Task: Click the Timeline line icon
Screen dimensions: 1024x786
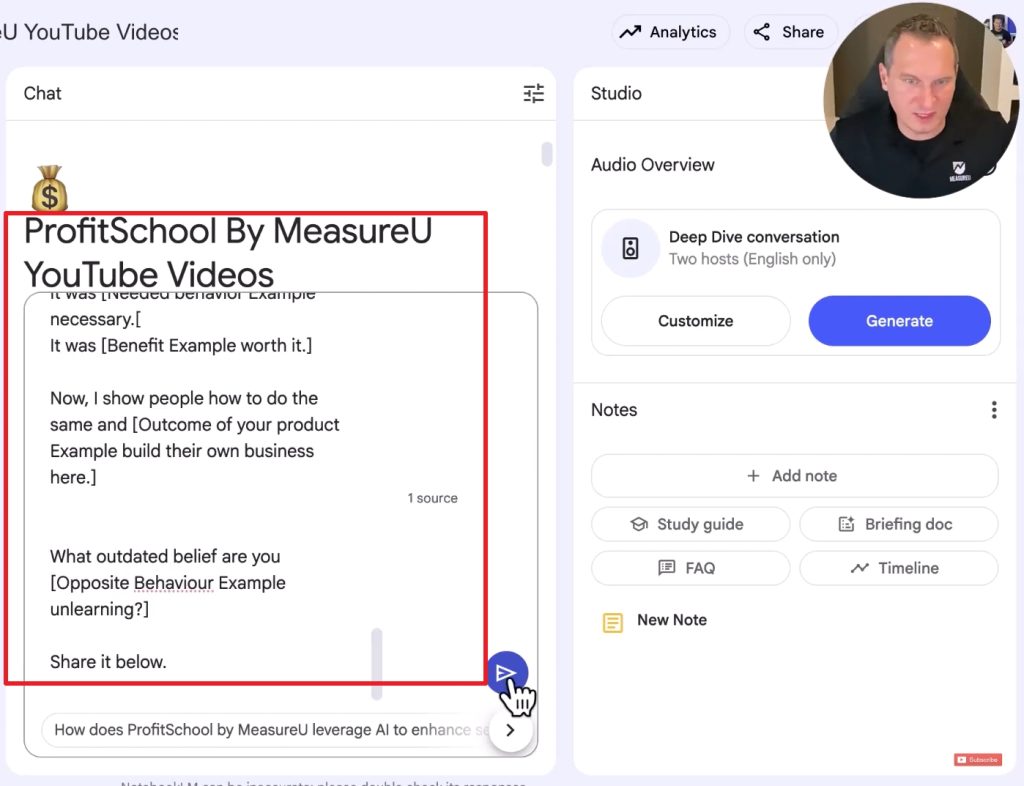Action: click(859, 568)
